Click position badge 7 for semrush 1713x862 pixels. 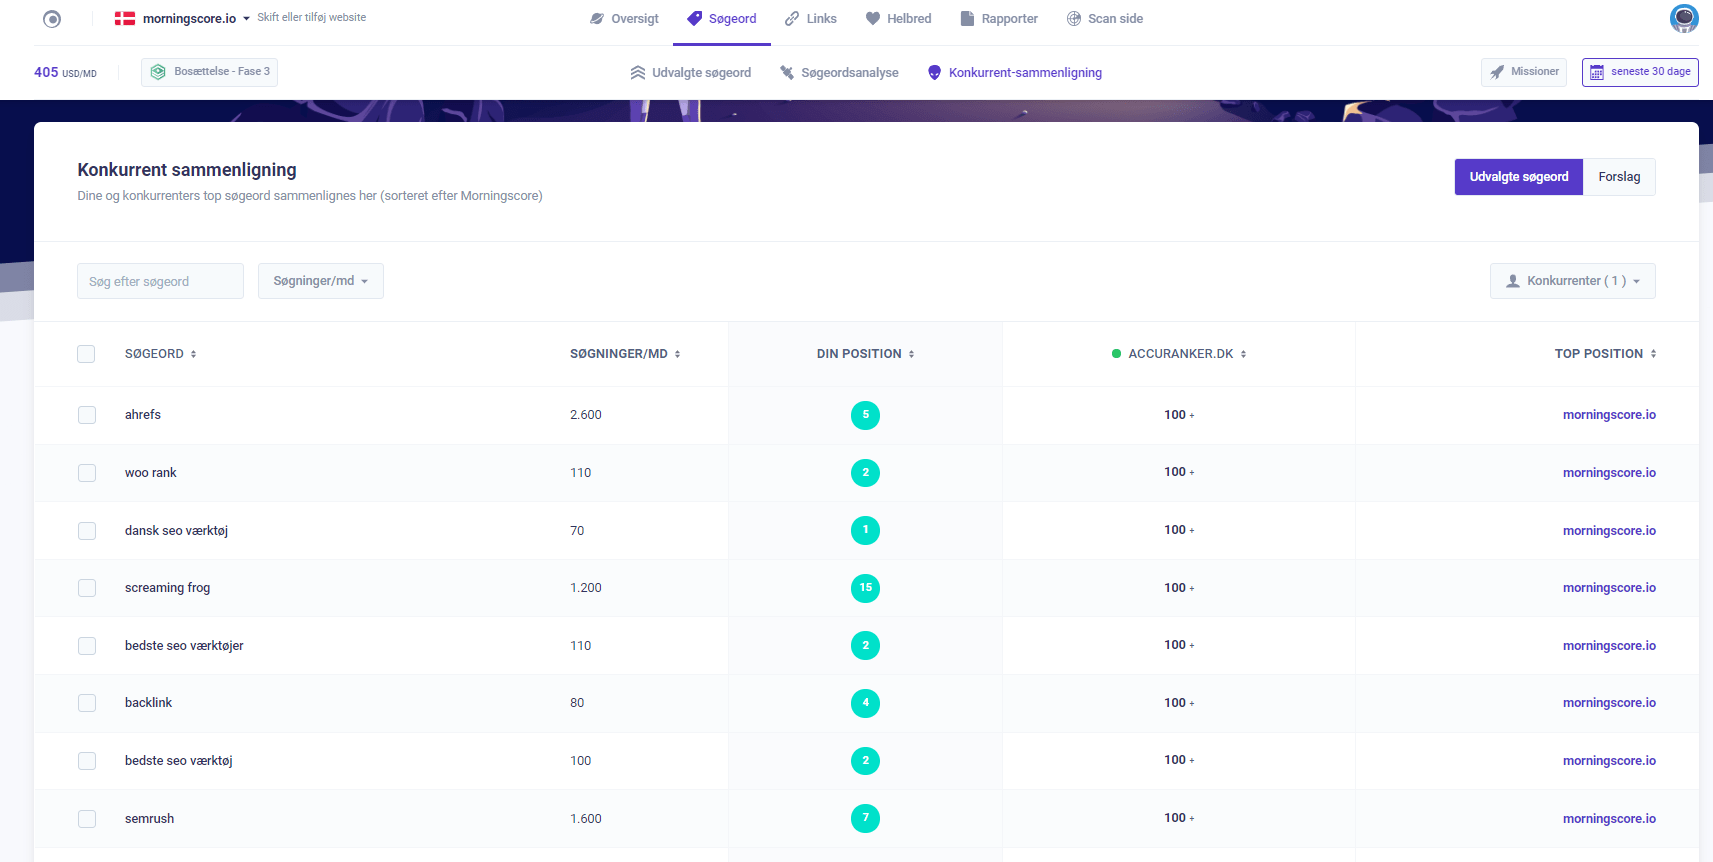pyautogui.click(x=865, y=818)
